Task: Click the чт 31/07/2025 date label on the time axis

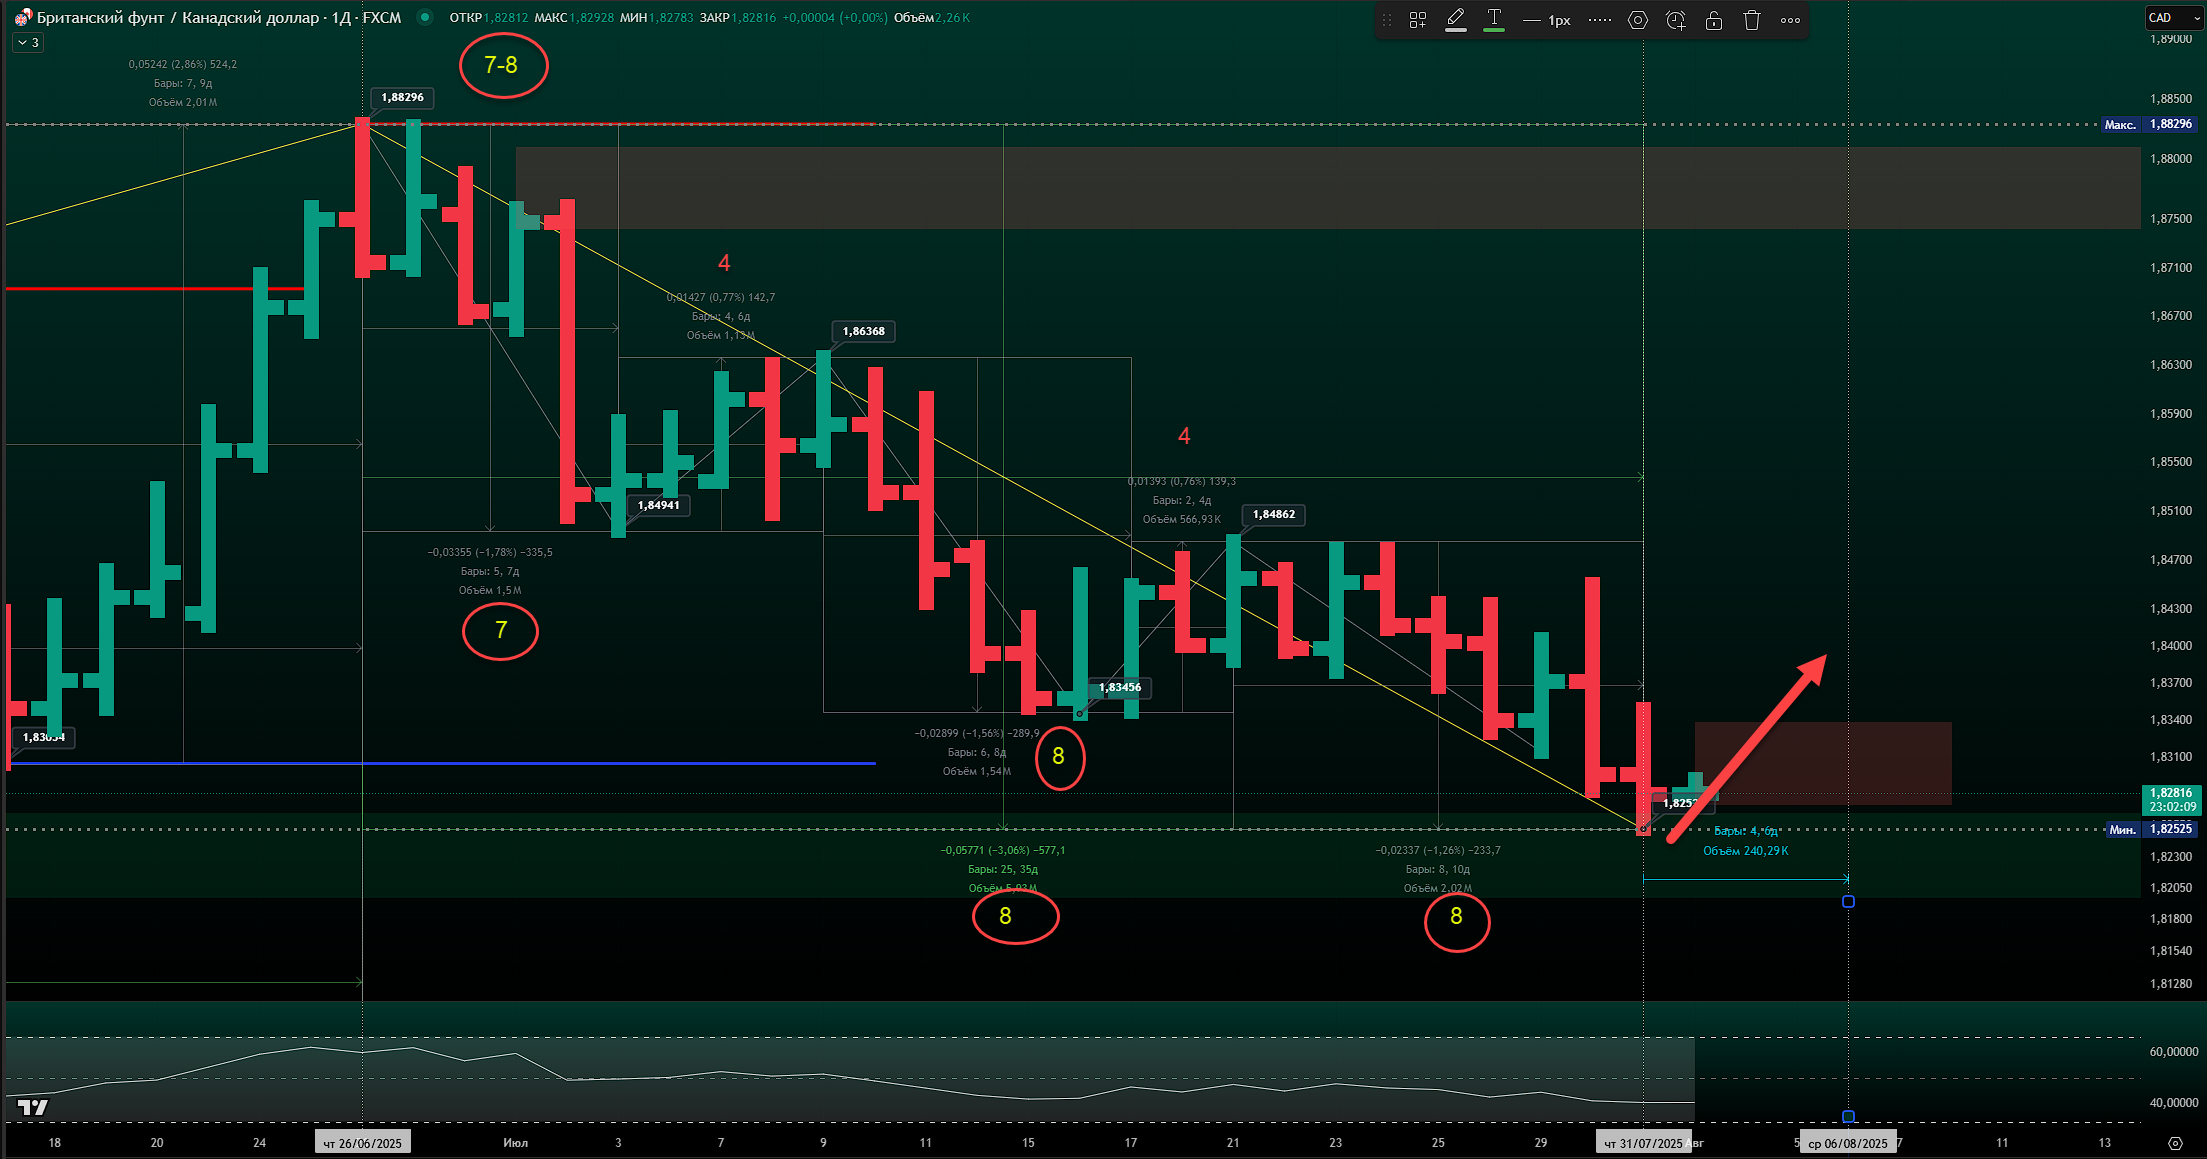Action: coord(1644,1143)
